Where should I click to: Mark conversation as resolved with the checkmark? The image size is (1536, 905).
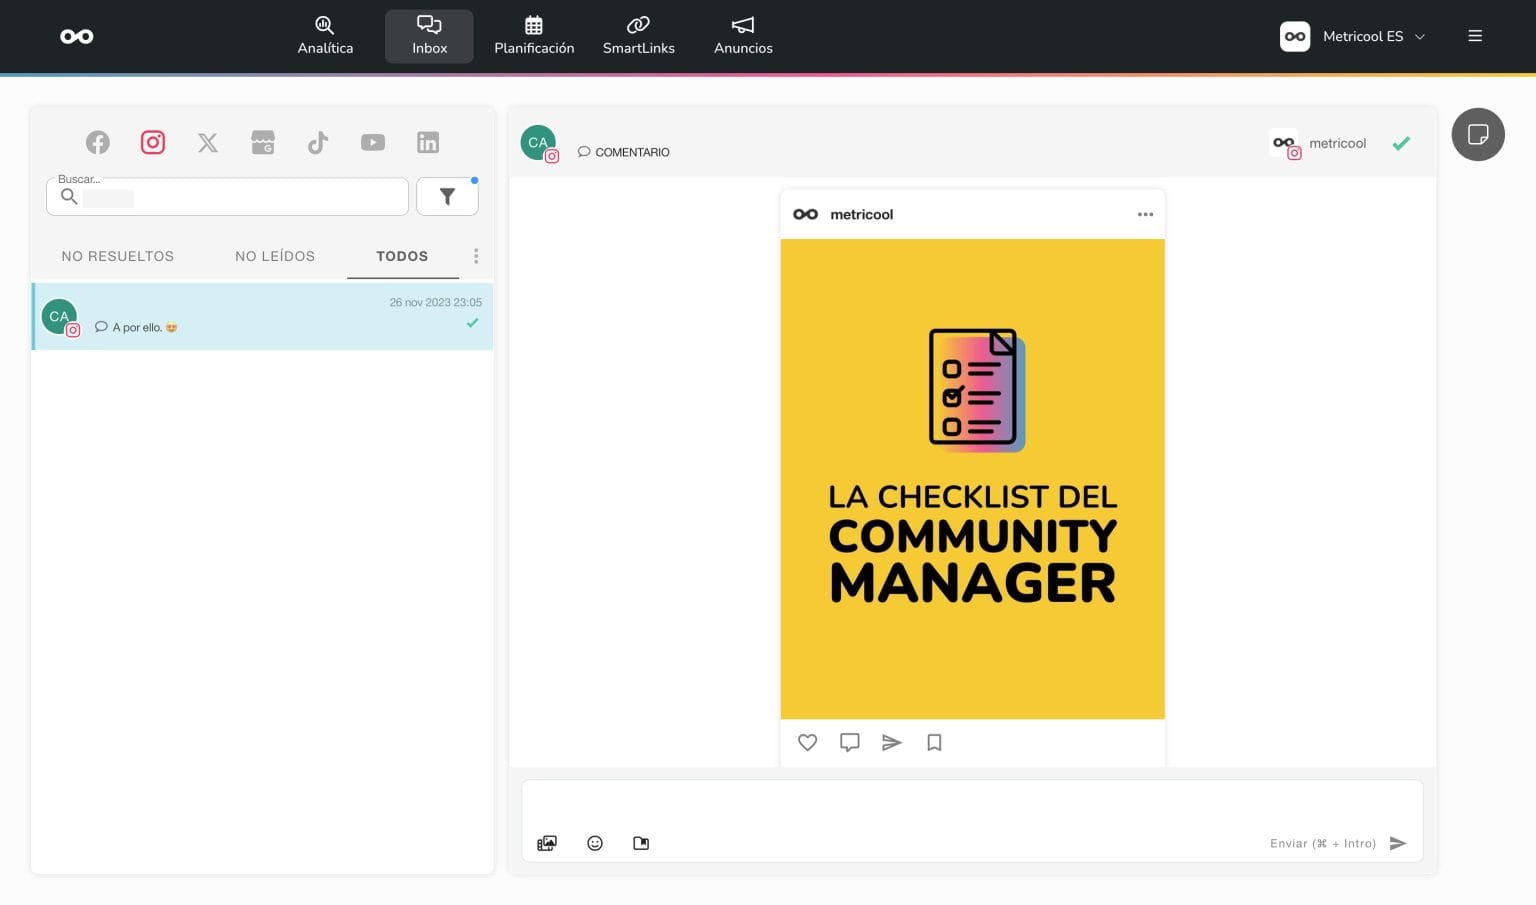tap(473, 323)
